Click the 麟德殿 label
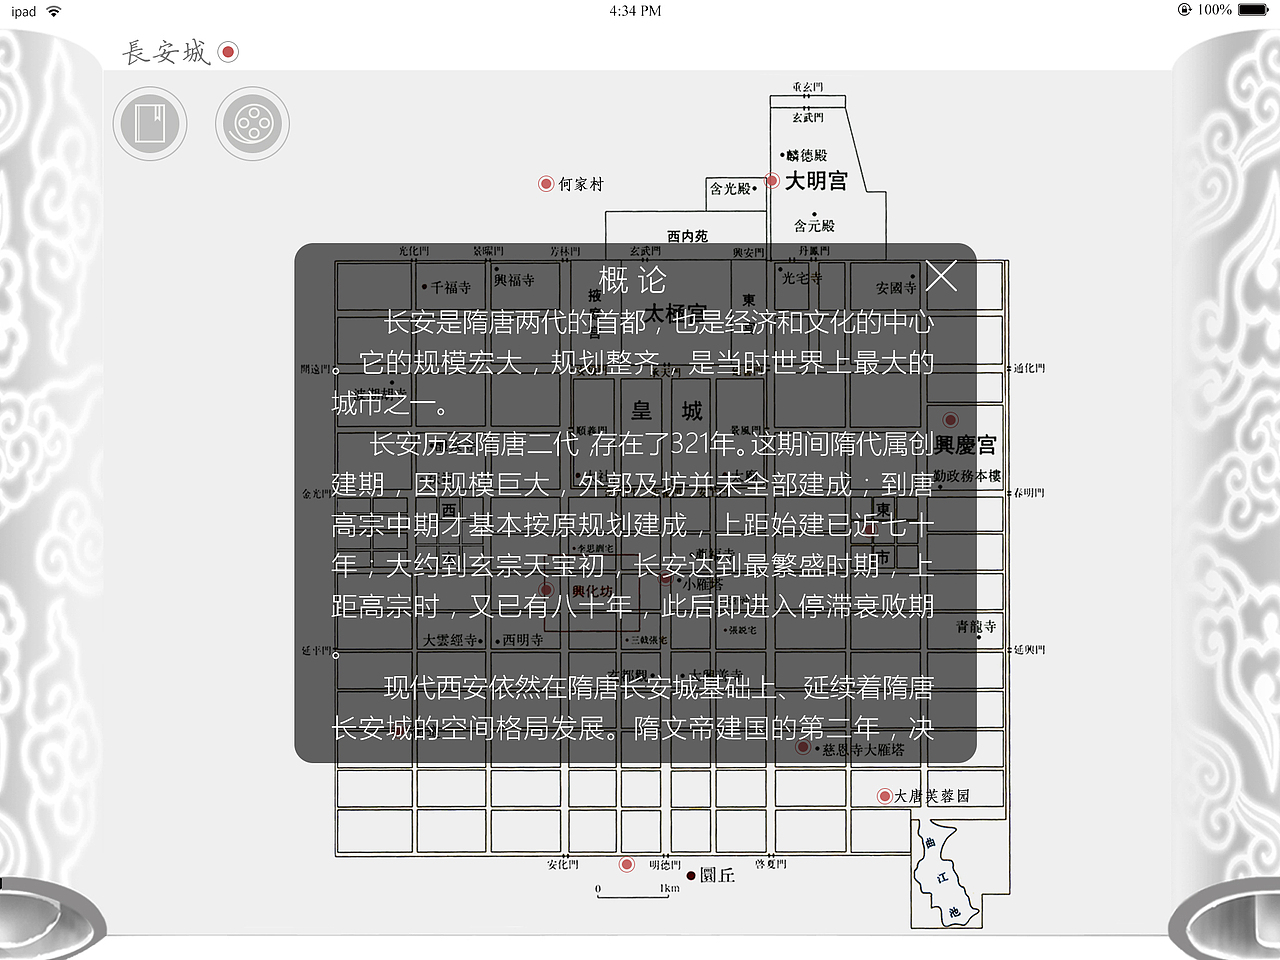The image size is (1280, 960). pyautogui.click(x=806, y=155)
